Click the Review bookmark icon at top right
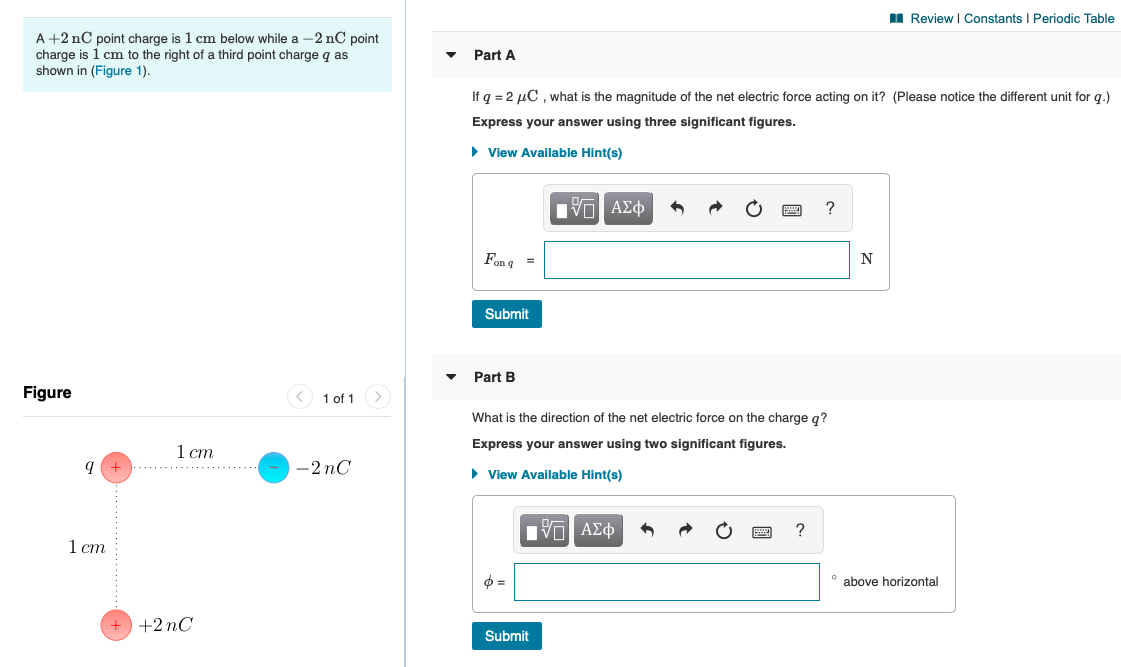Viewport: 1121px width, 667px height. pos(900,18)
